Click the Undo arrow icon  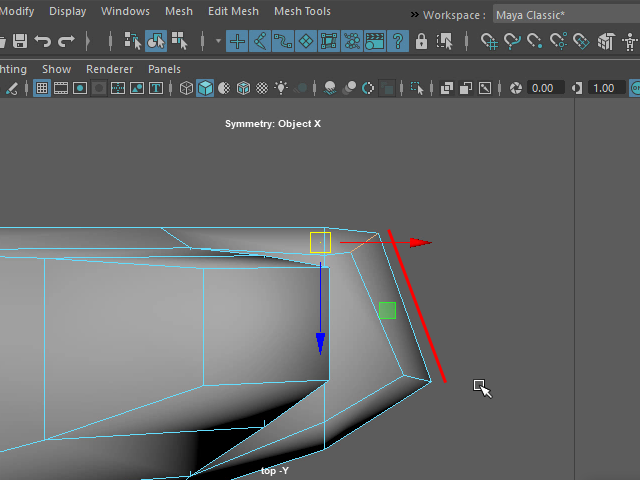pyautogui.click(x=43, y=41)
